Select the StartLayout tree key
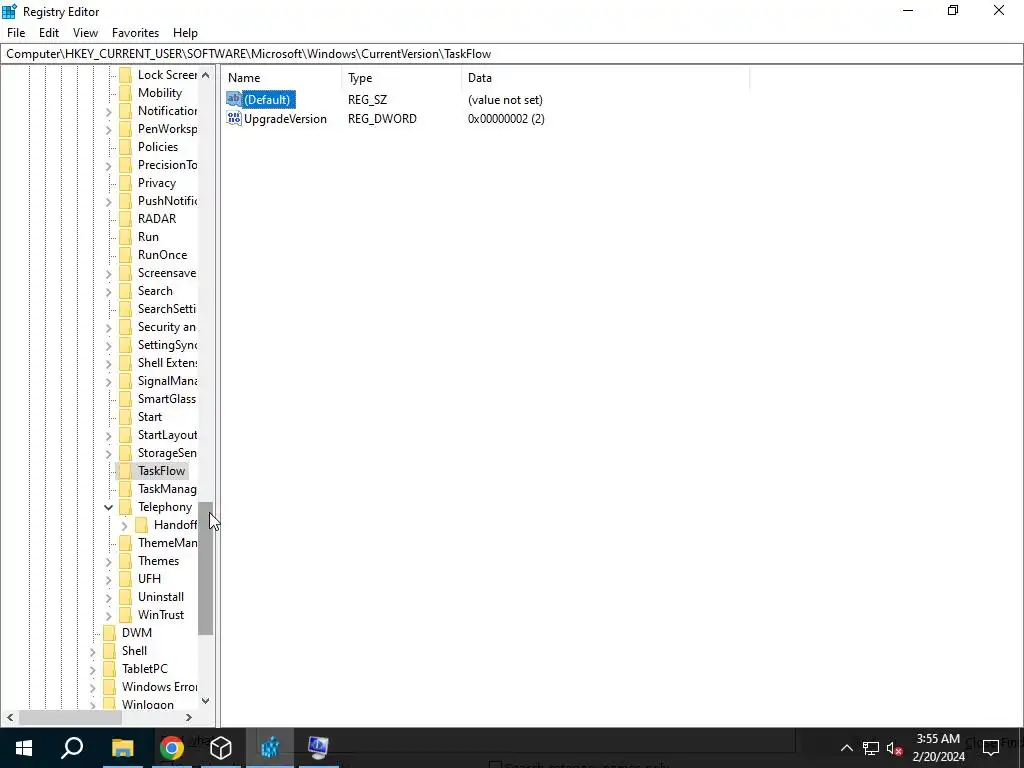The image size is (1024, 768). (167, 435)
